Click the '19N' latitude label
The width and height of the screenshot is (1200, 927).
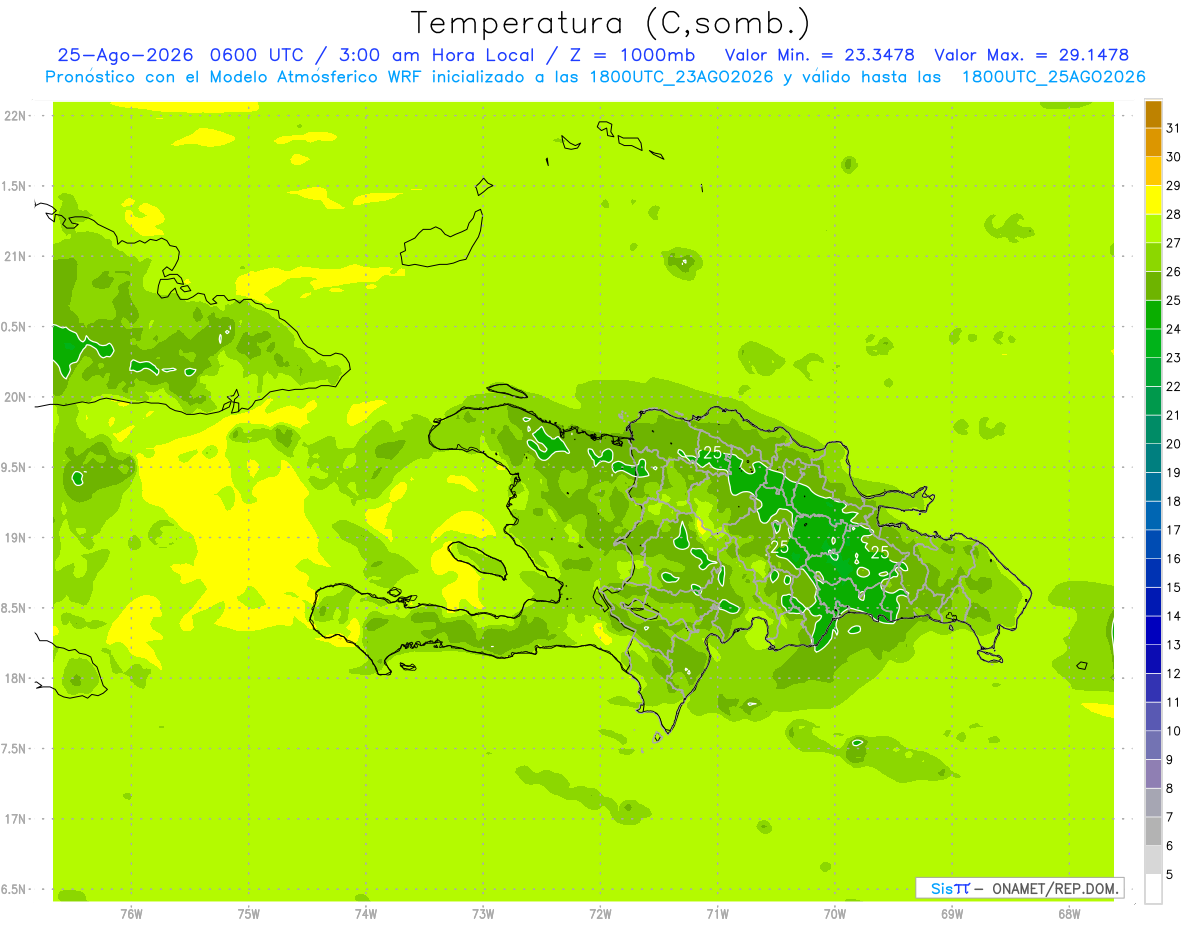coord(15,538)
